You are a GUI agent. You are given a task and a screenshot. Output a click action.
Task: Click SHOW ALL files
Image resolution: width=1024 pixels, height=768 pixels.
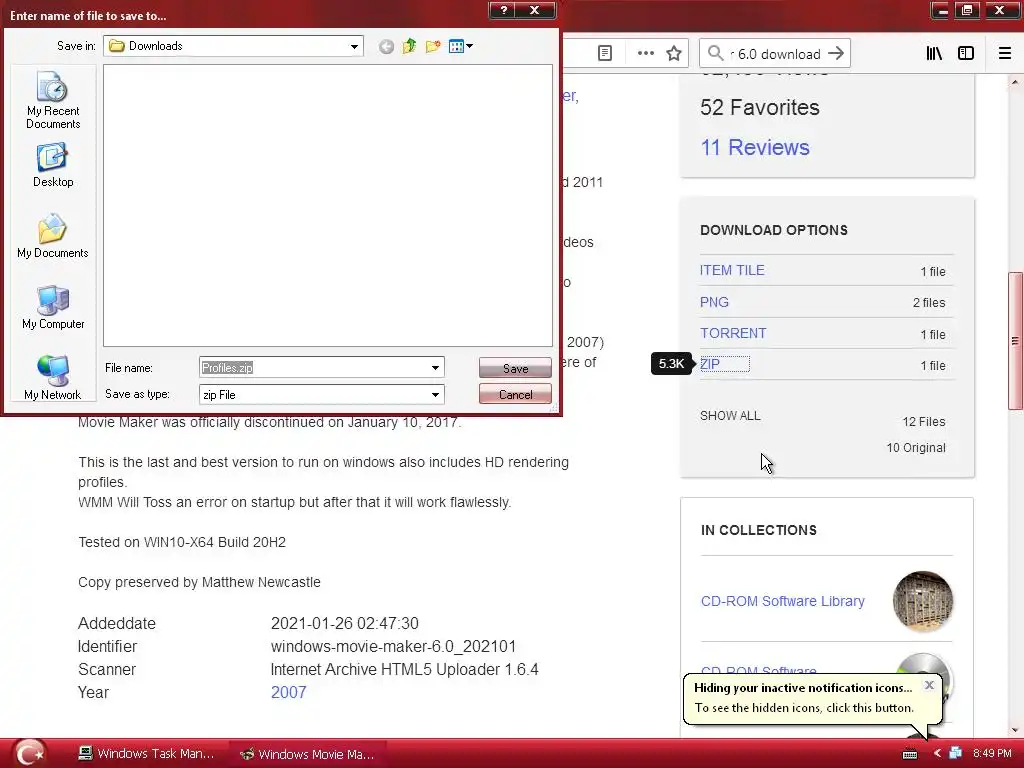pyautogui.click(x=730, y=416)
